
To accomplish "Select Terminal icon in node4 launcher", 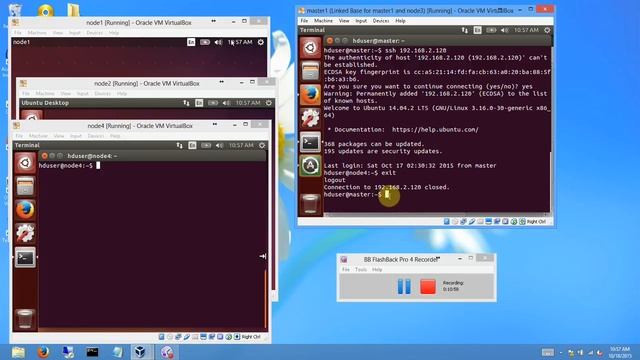I will (25, 258).
